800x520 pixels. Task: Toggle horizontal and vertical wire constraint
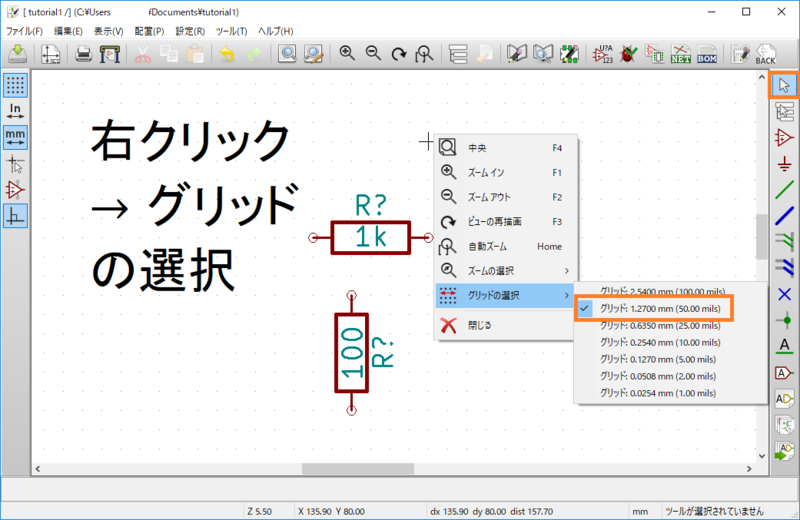coord(15,216)
